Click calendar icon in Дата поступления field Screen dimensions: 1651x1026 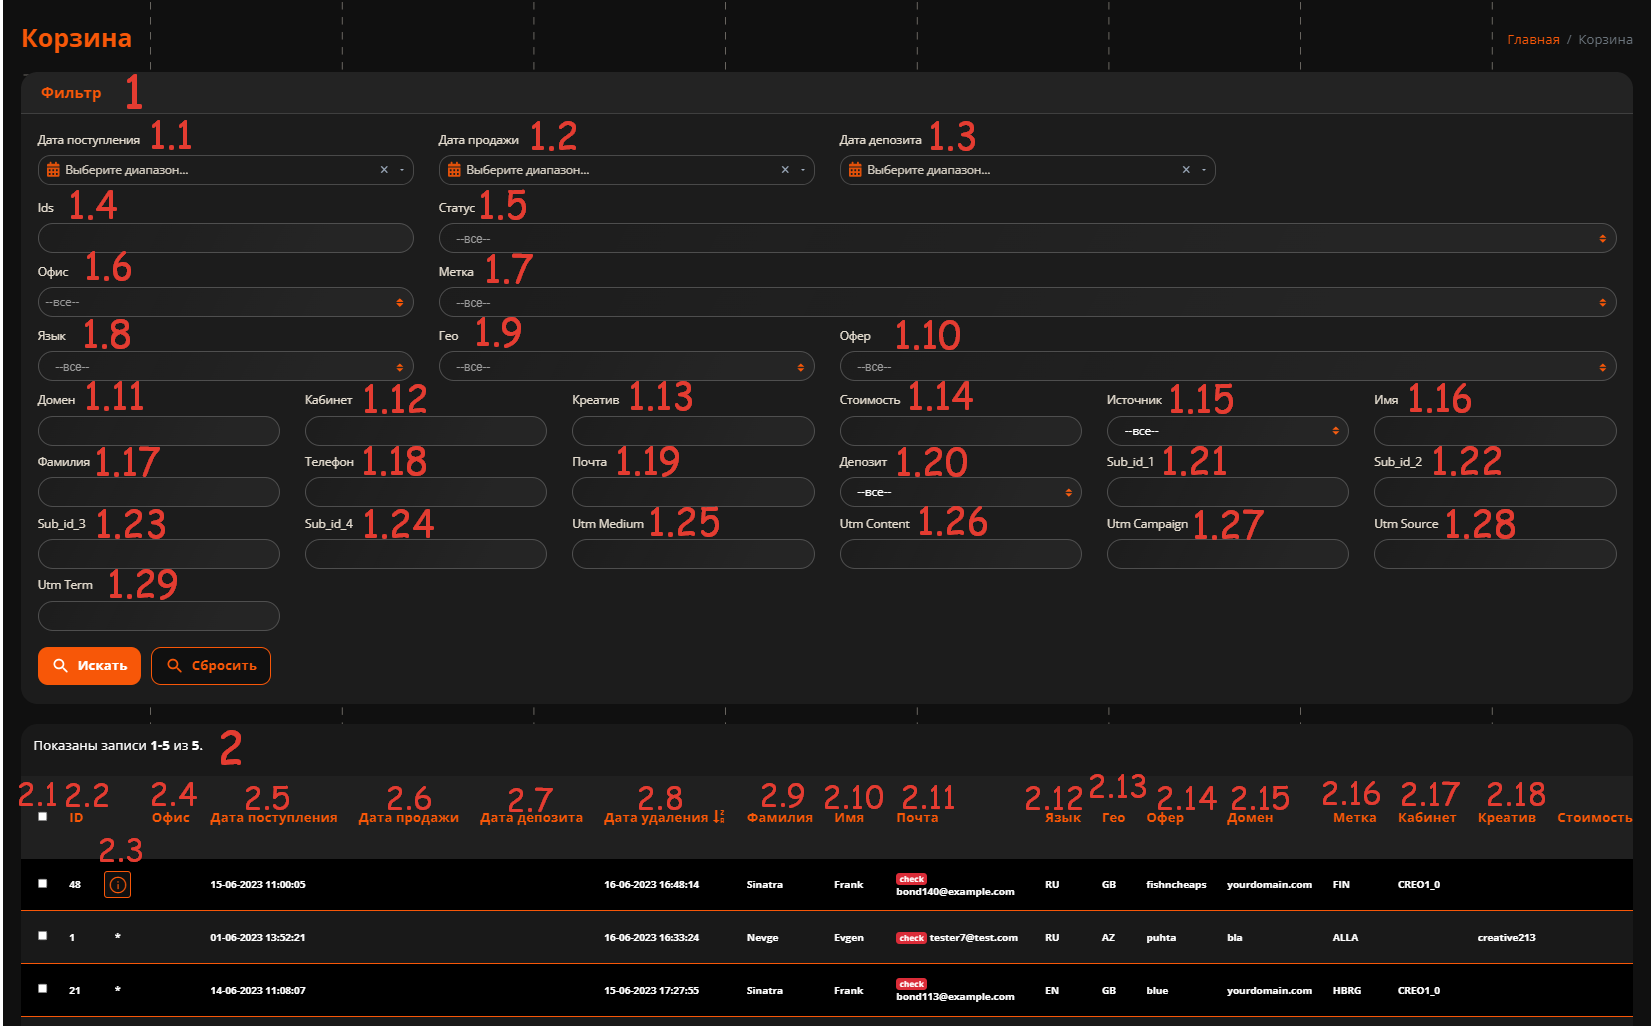[53, 170]
